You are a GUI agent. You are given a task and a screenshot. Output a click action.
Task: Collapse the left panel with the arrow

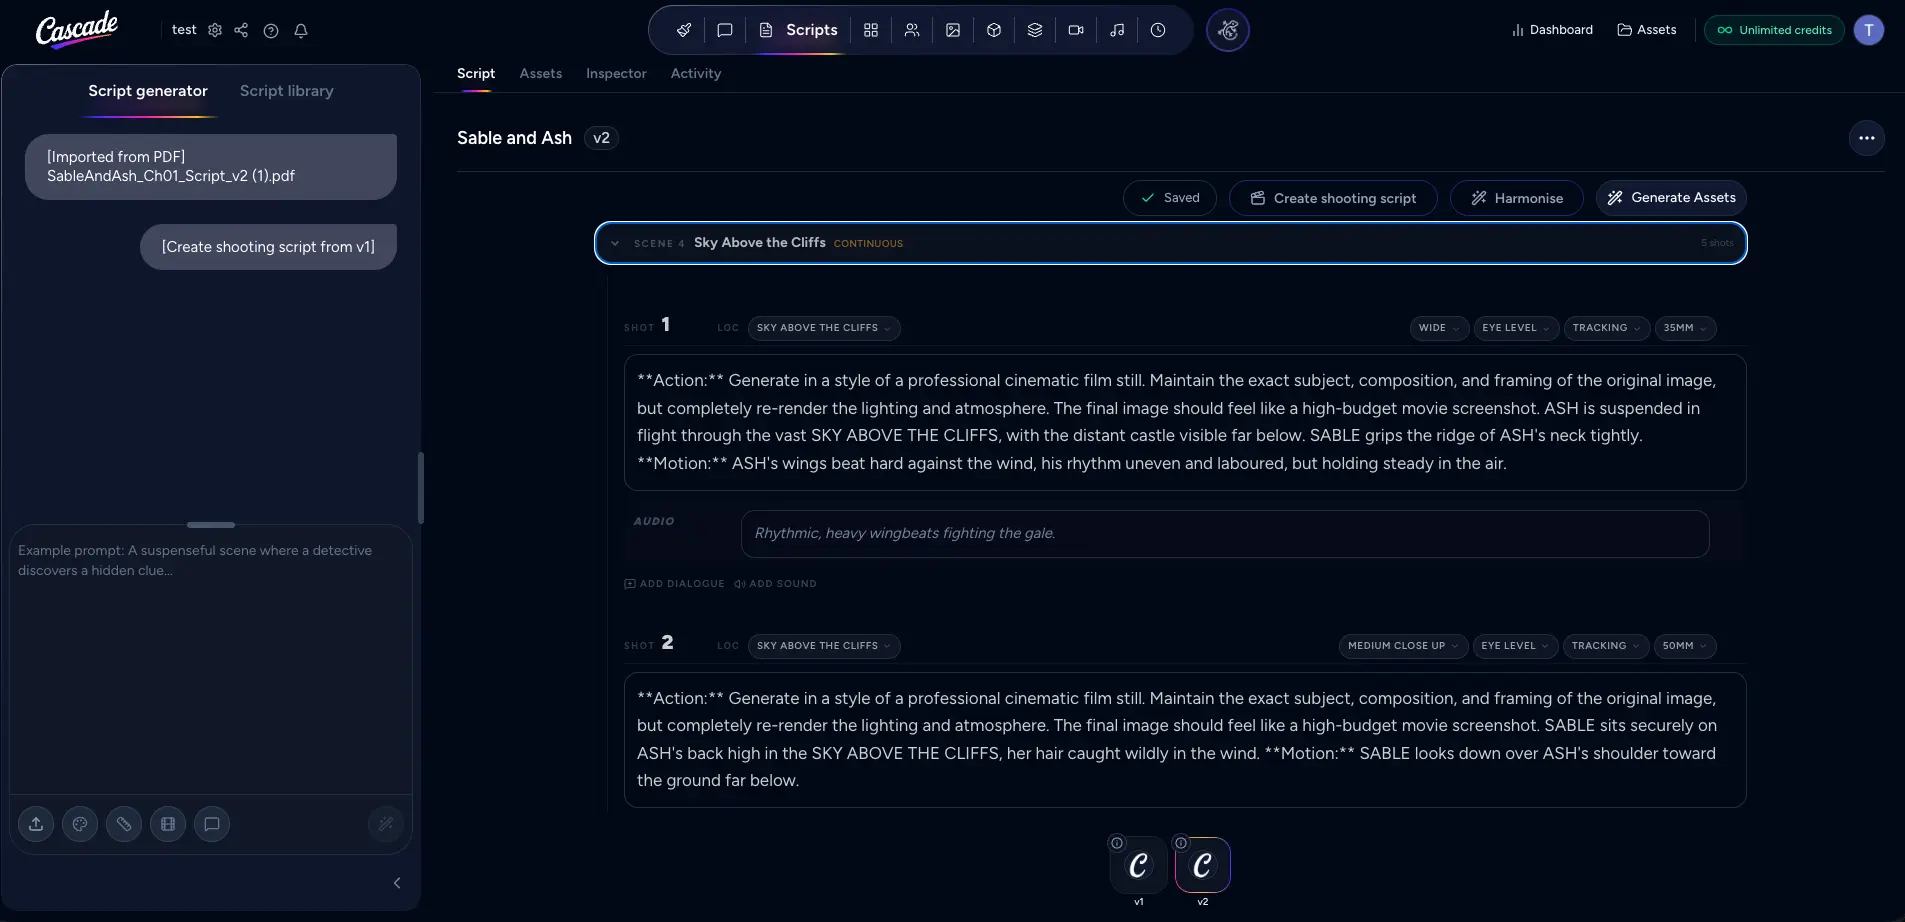(x=397, y=883)
